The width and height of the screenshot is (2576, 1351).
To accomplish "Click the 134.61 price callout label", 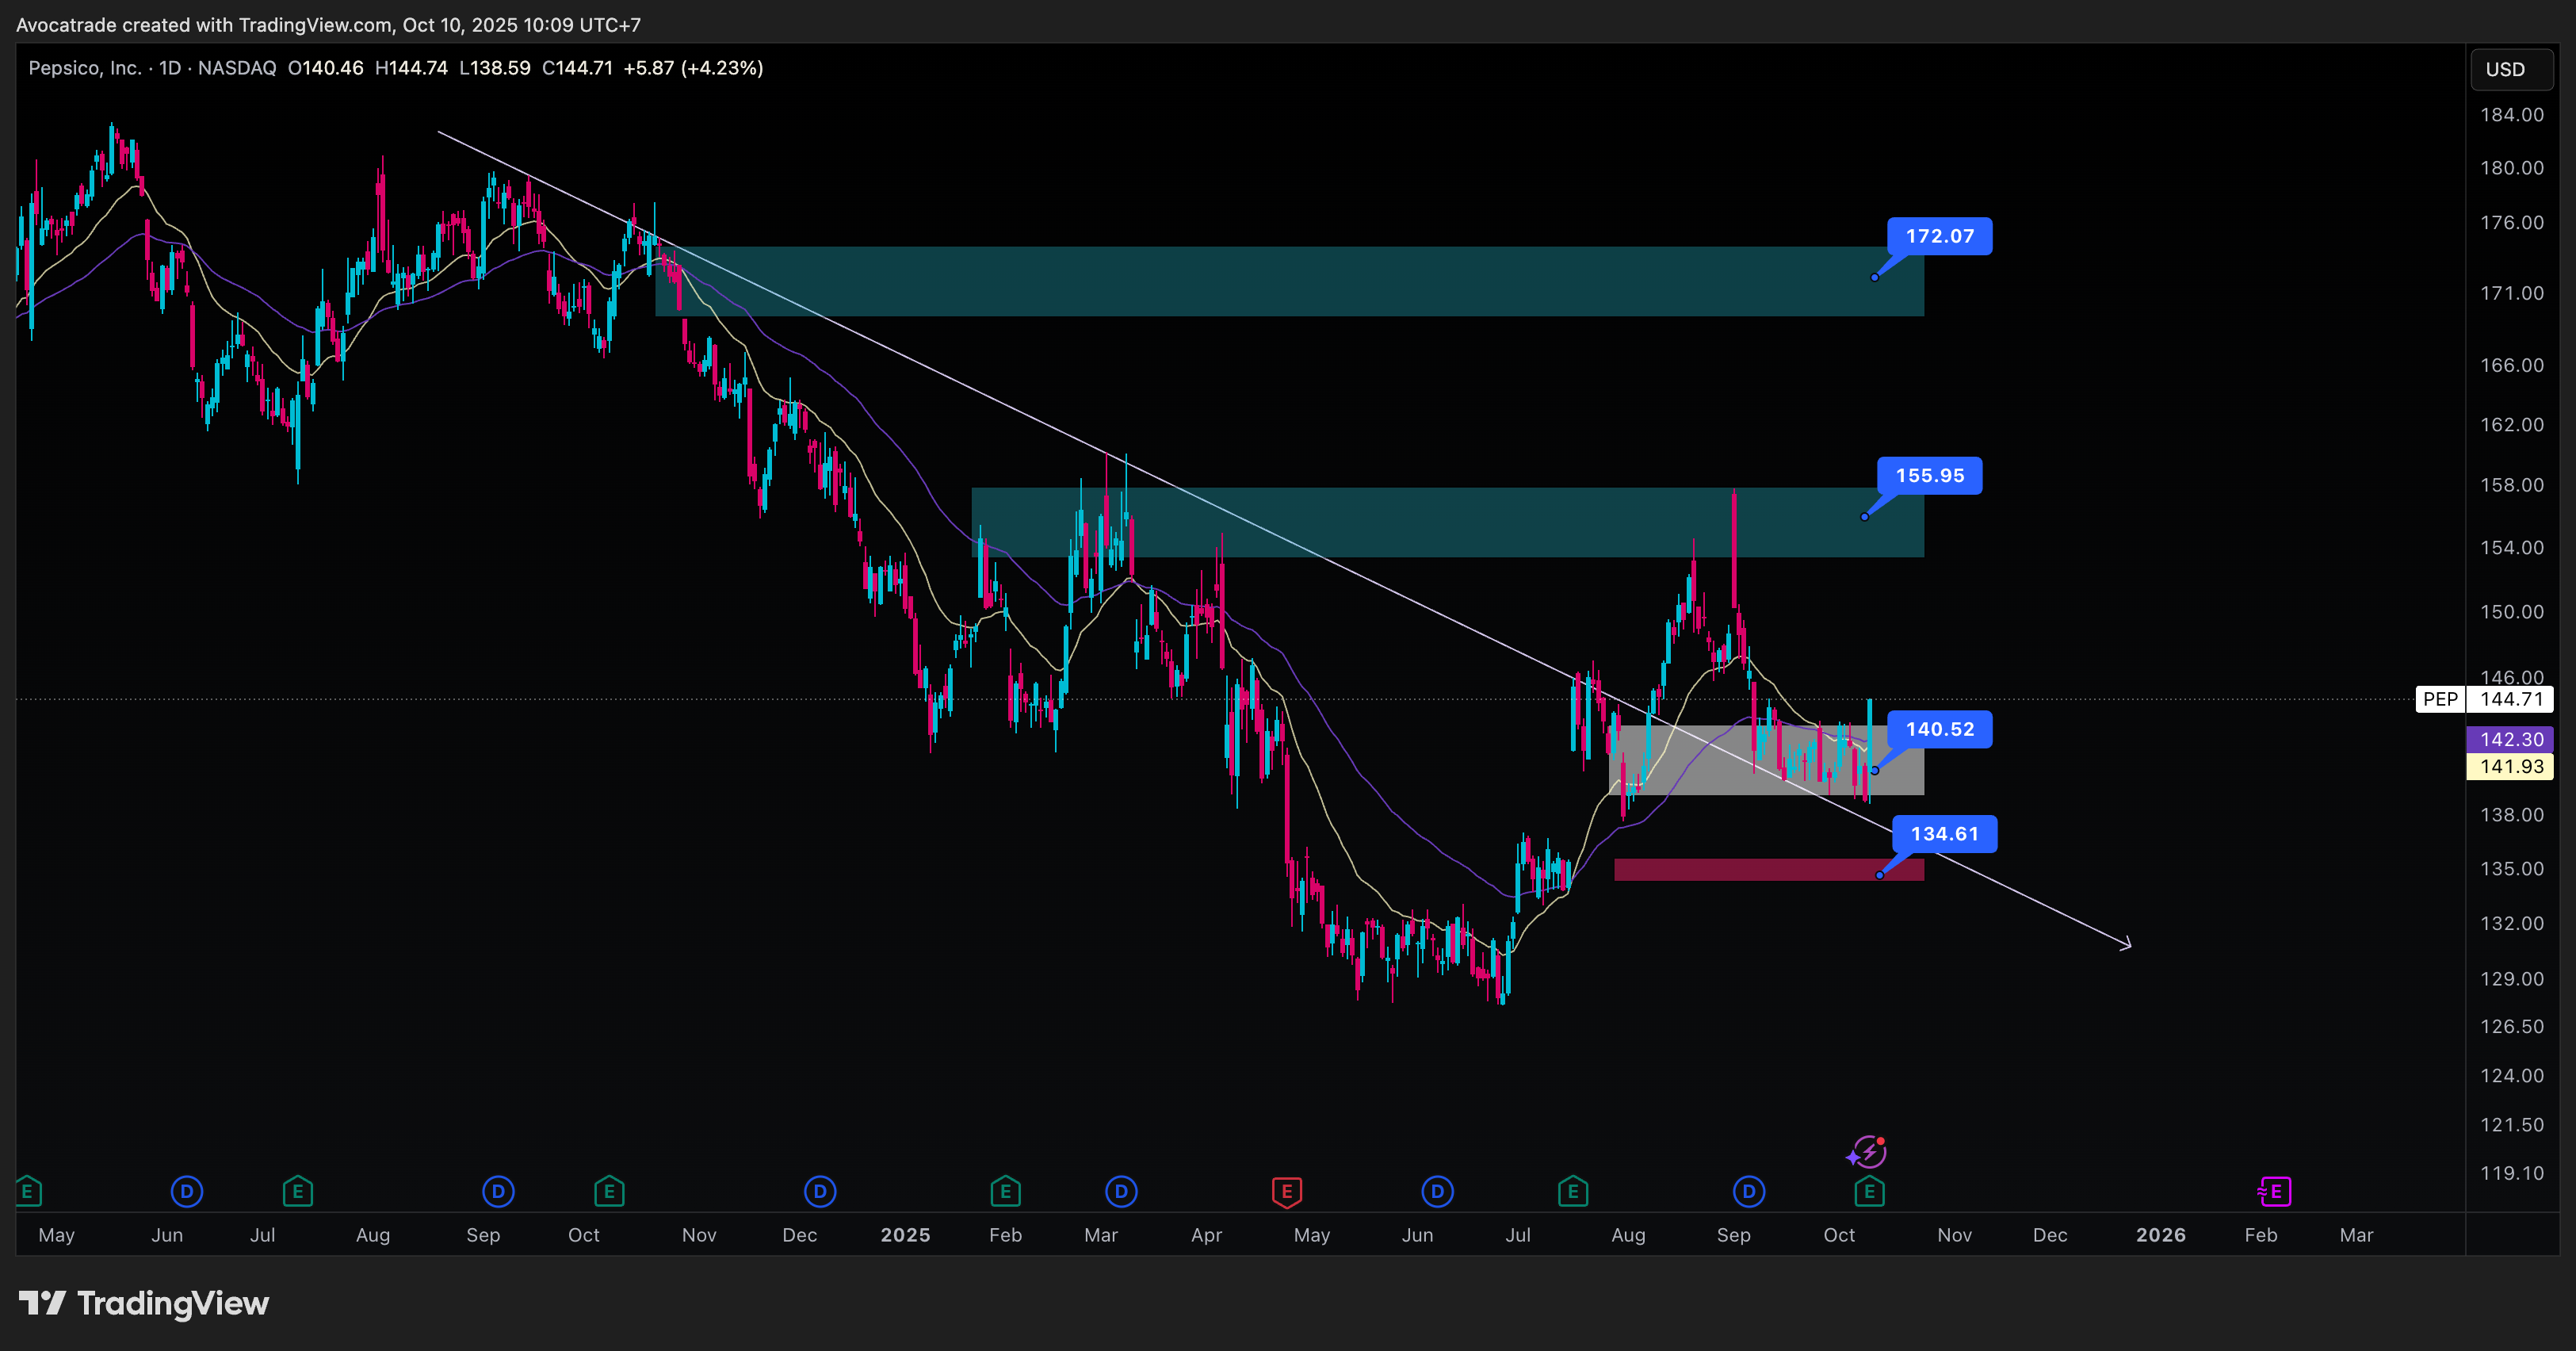I will click(x=1944, y=834).
